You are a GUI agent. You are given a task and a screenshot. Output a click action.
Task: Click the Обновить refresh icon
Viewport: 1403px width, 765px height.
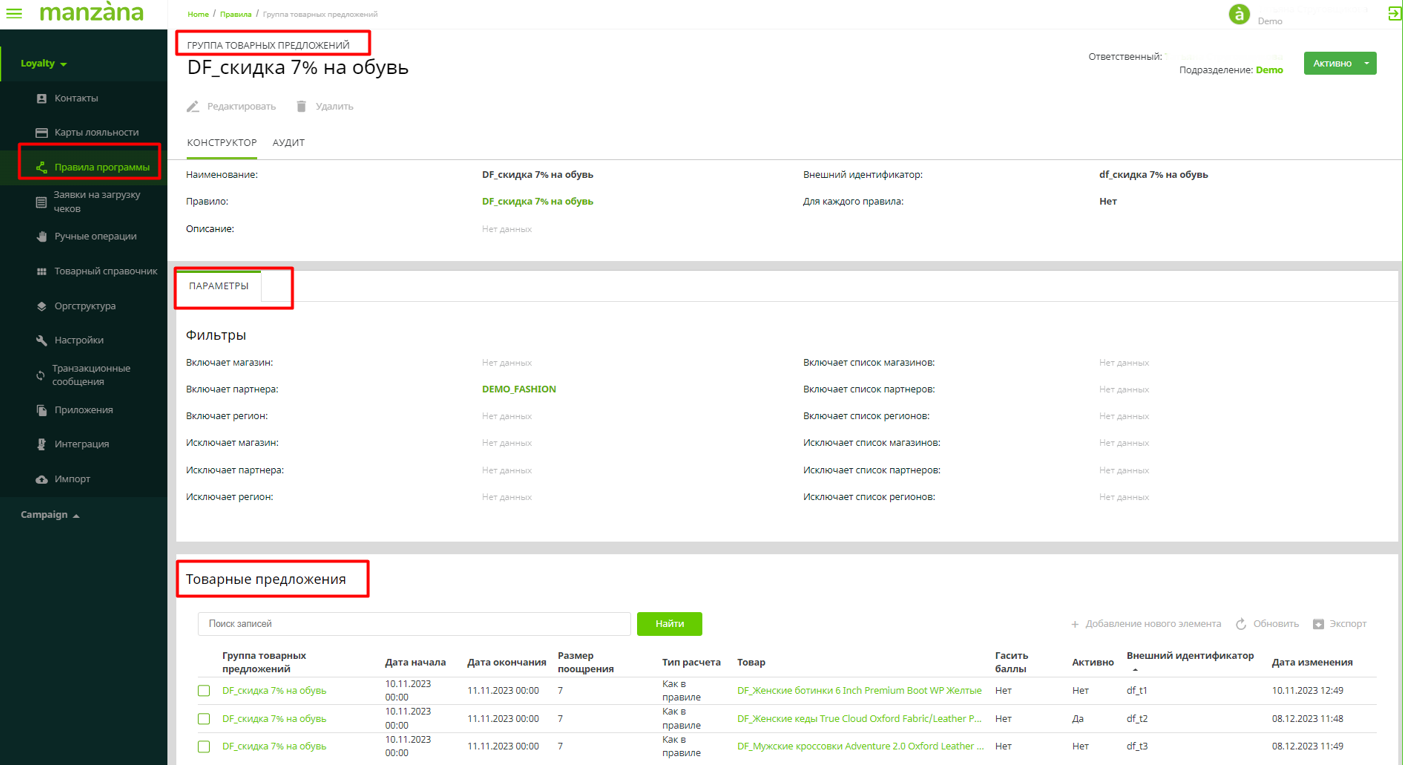(1241, 624)
